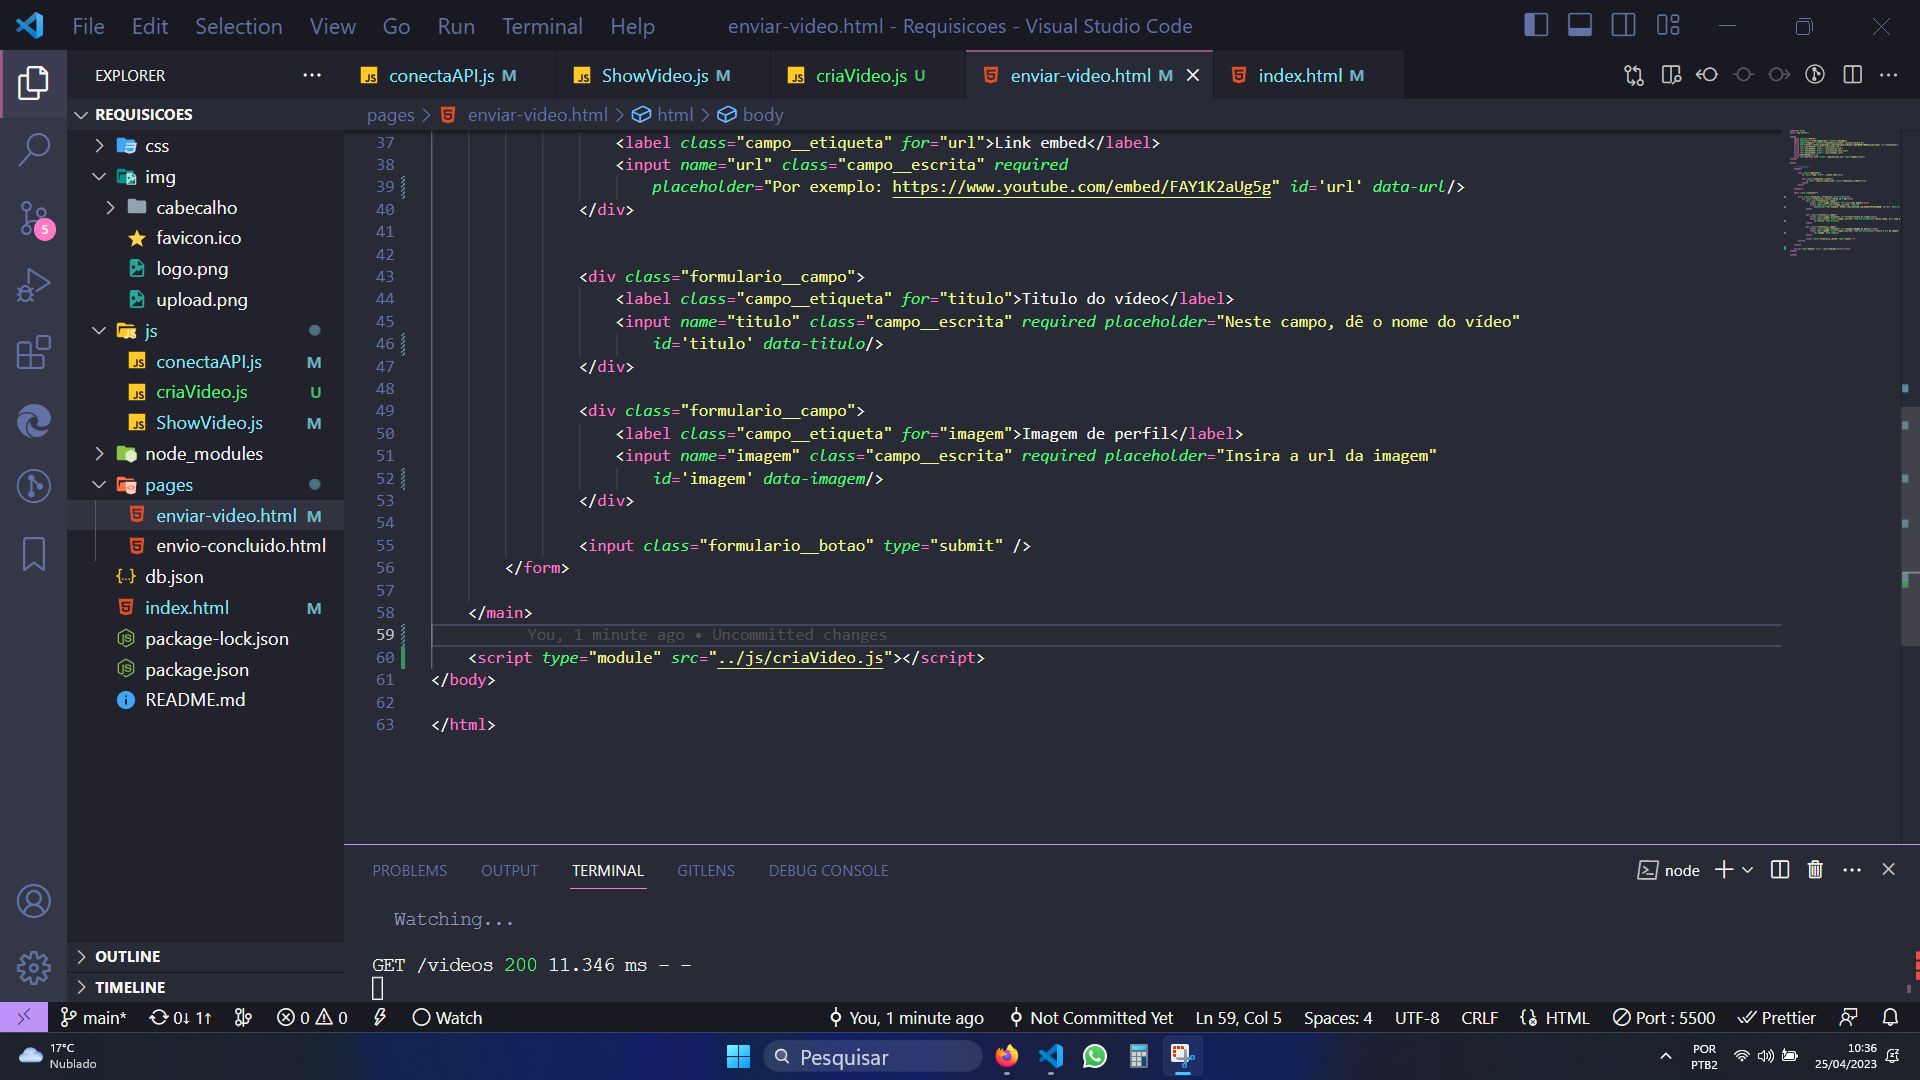Switch to the DEBUG CONSOLE panel tab
1920x1080 pixels.
pyautogui.click(x=828, y=871)
